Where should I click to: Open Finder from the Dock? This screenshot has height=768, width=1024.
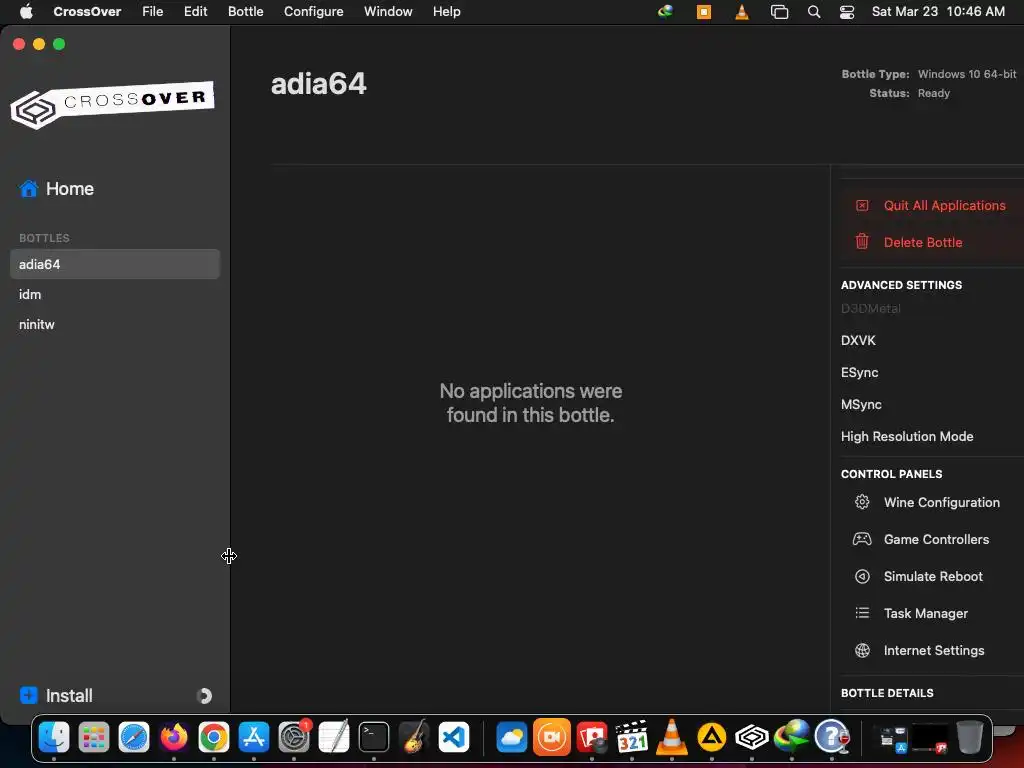54,738
